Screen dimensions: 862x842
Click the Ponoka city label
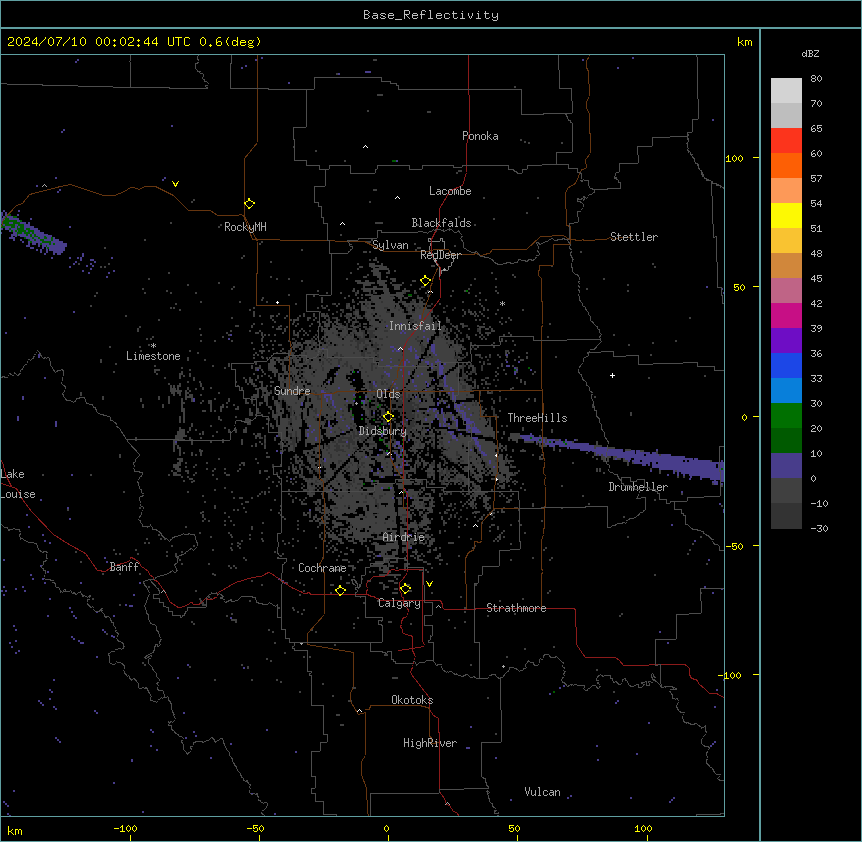480,136
